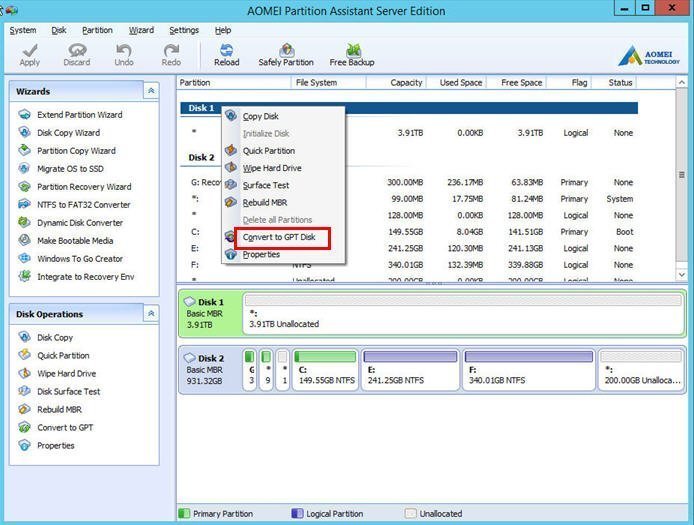Image resolution: width=694 pixels, height=525 pixels.
Task: Sort by Free Space column header
Action: tap(517, 83)
